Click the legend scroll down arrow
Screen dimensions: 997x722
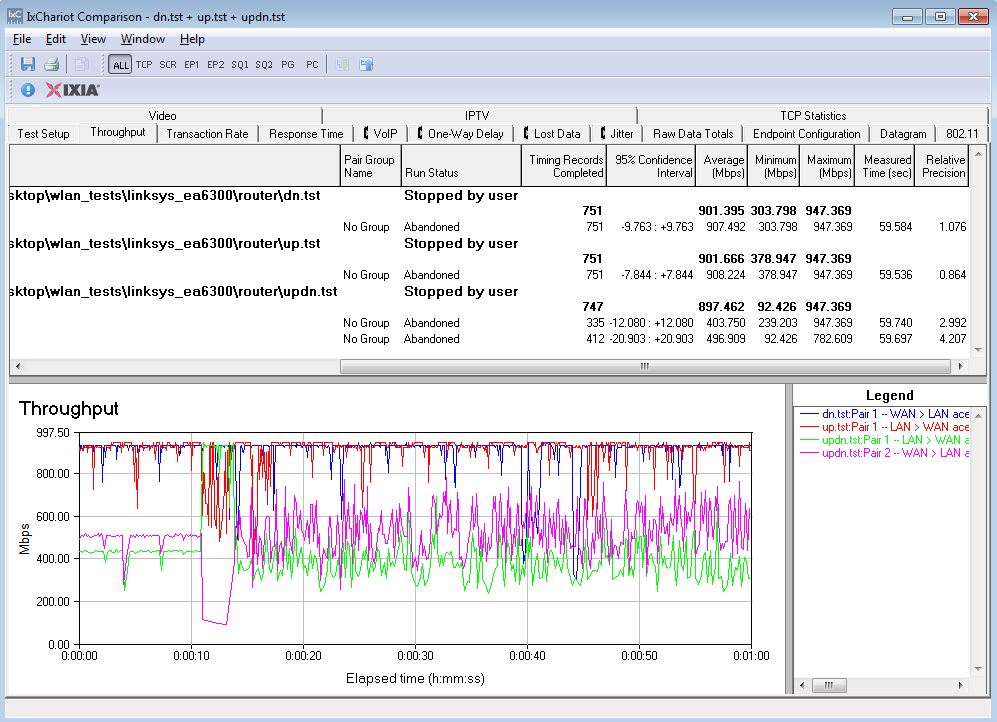tap(978, 669)
